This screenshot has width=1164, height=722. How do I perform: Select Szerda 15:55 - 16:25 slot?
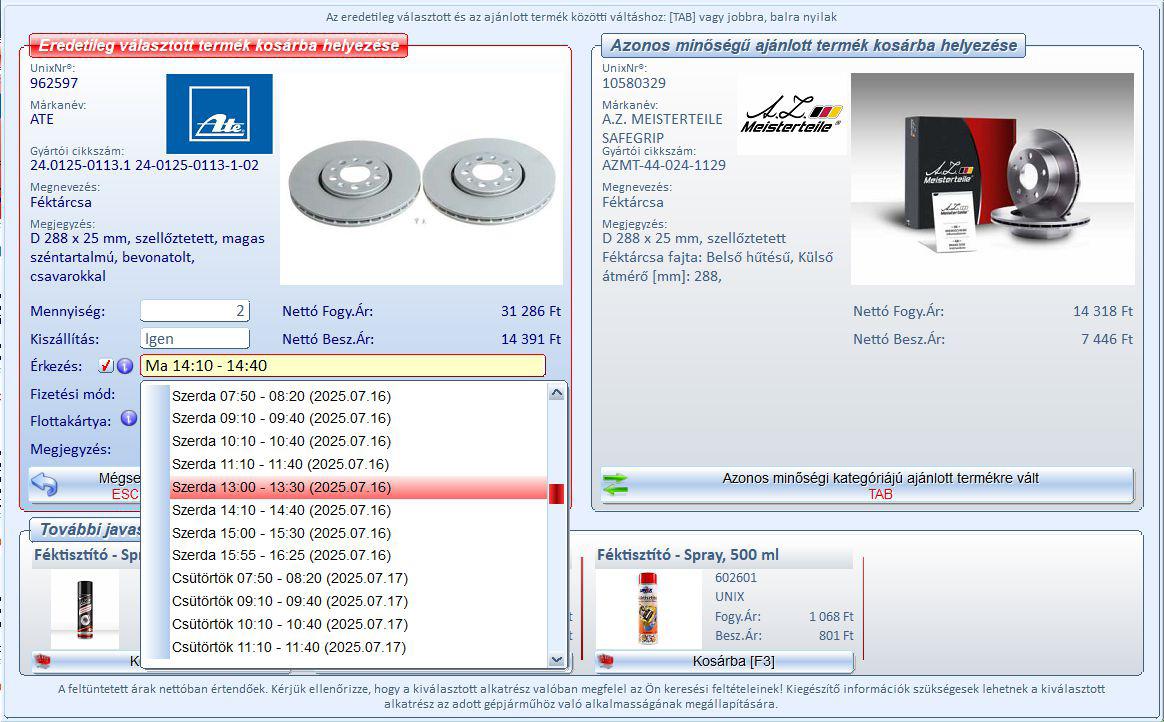359,556
